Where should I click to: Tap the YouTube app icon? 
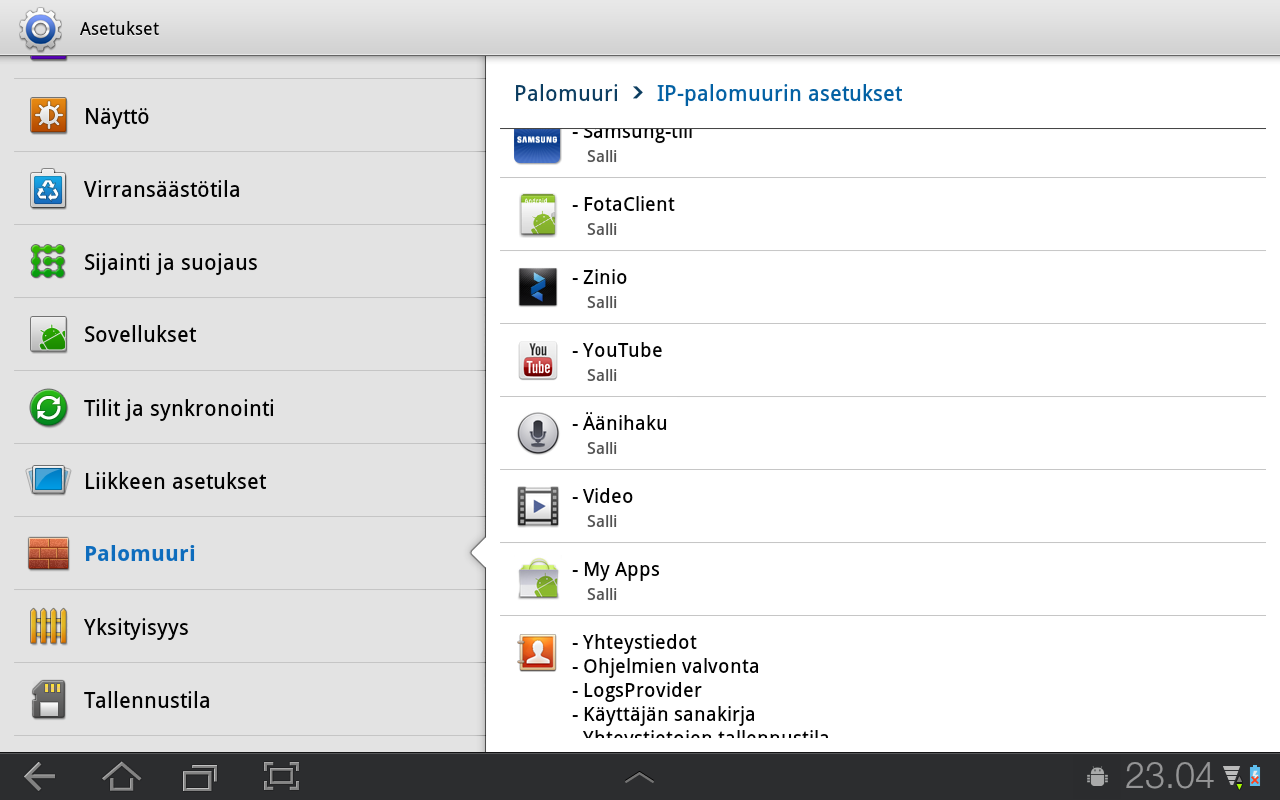click(x=538, y=360)
